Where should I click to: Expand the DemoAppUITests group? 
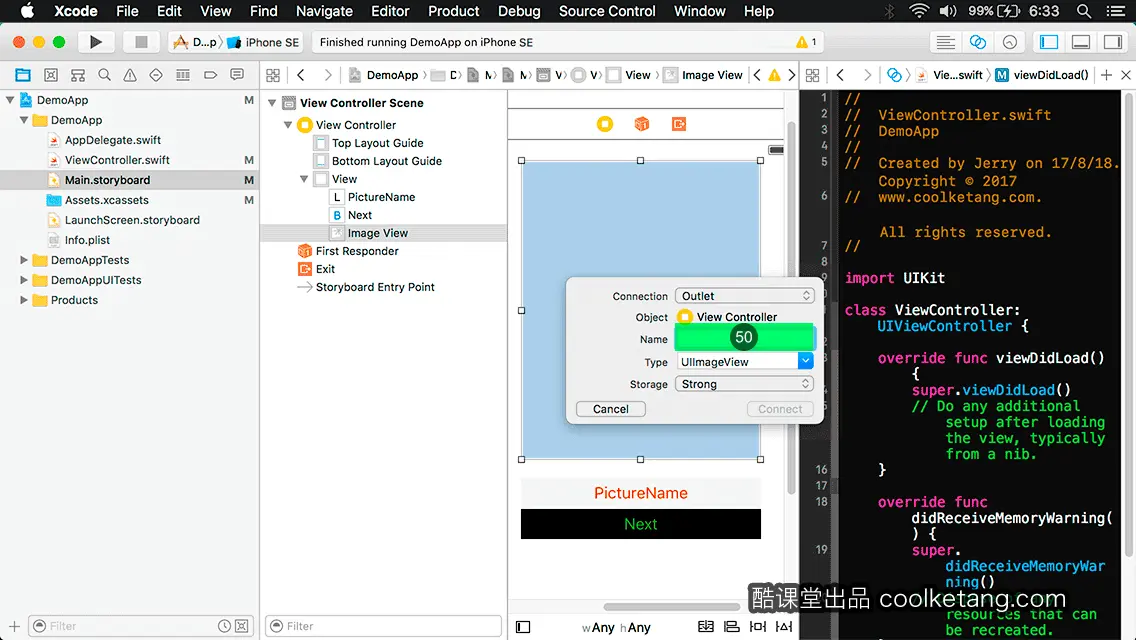24,280
